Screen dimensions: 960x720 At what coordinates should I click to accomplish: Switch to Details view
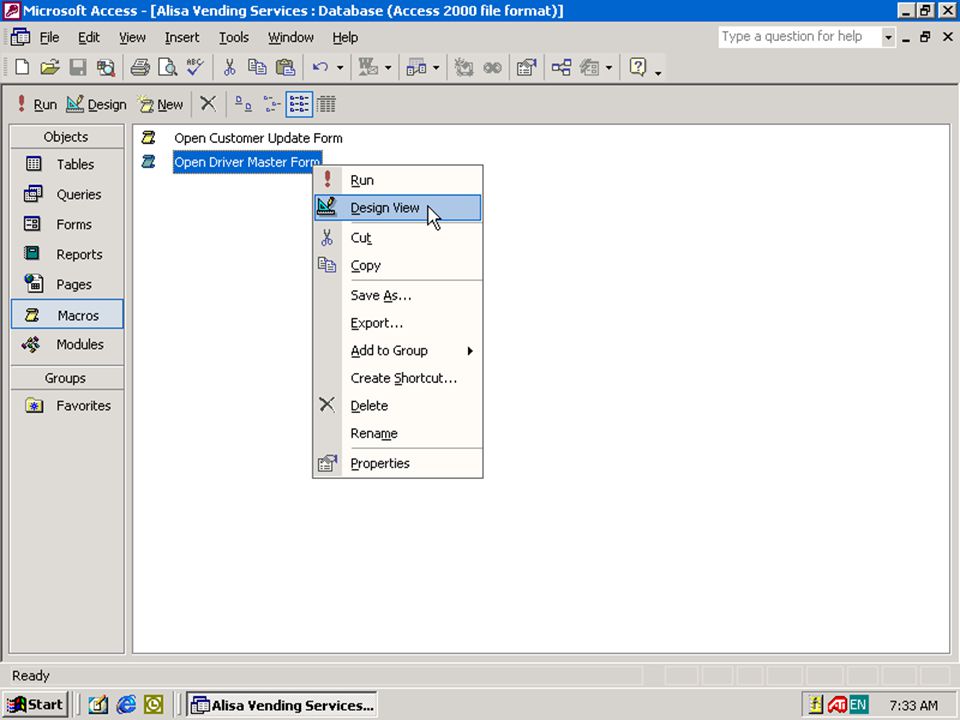pyautogui.click(x=326, y=104)
